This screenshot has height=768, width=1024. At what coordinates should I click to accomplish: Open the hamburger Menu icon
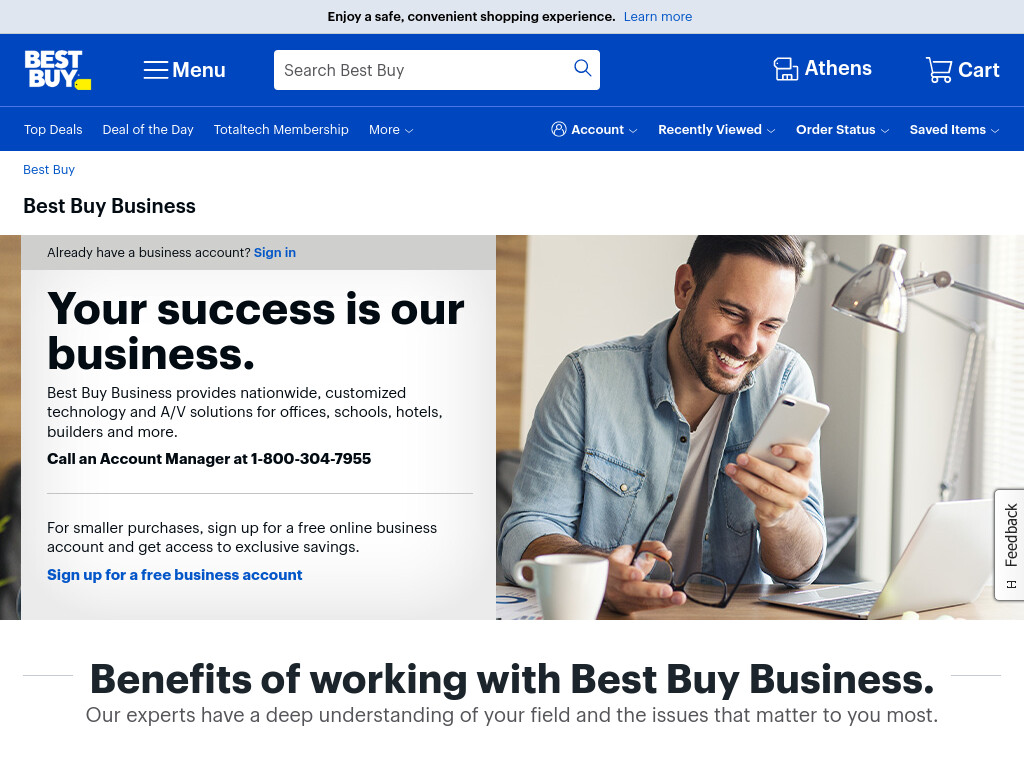(155, 70)
